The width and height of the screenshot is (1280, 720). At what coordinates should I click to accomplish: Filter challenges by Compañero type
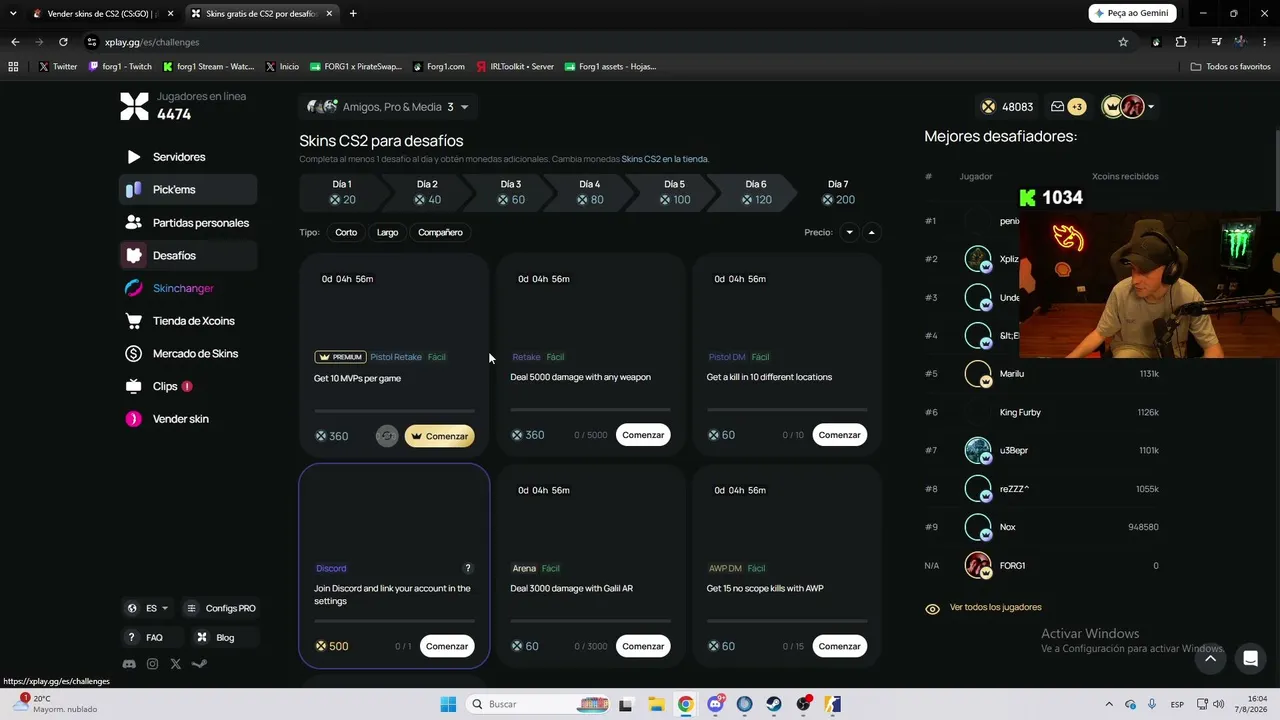pyautogui.click(x=440, y=232)
